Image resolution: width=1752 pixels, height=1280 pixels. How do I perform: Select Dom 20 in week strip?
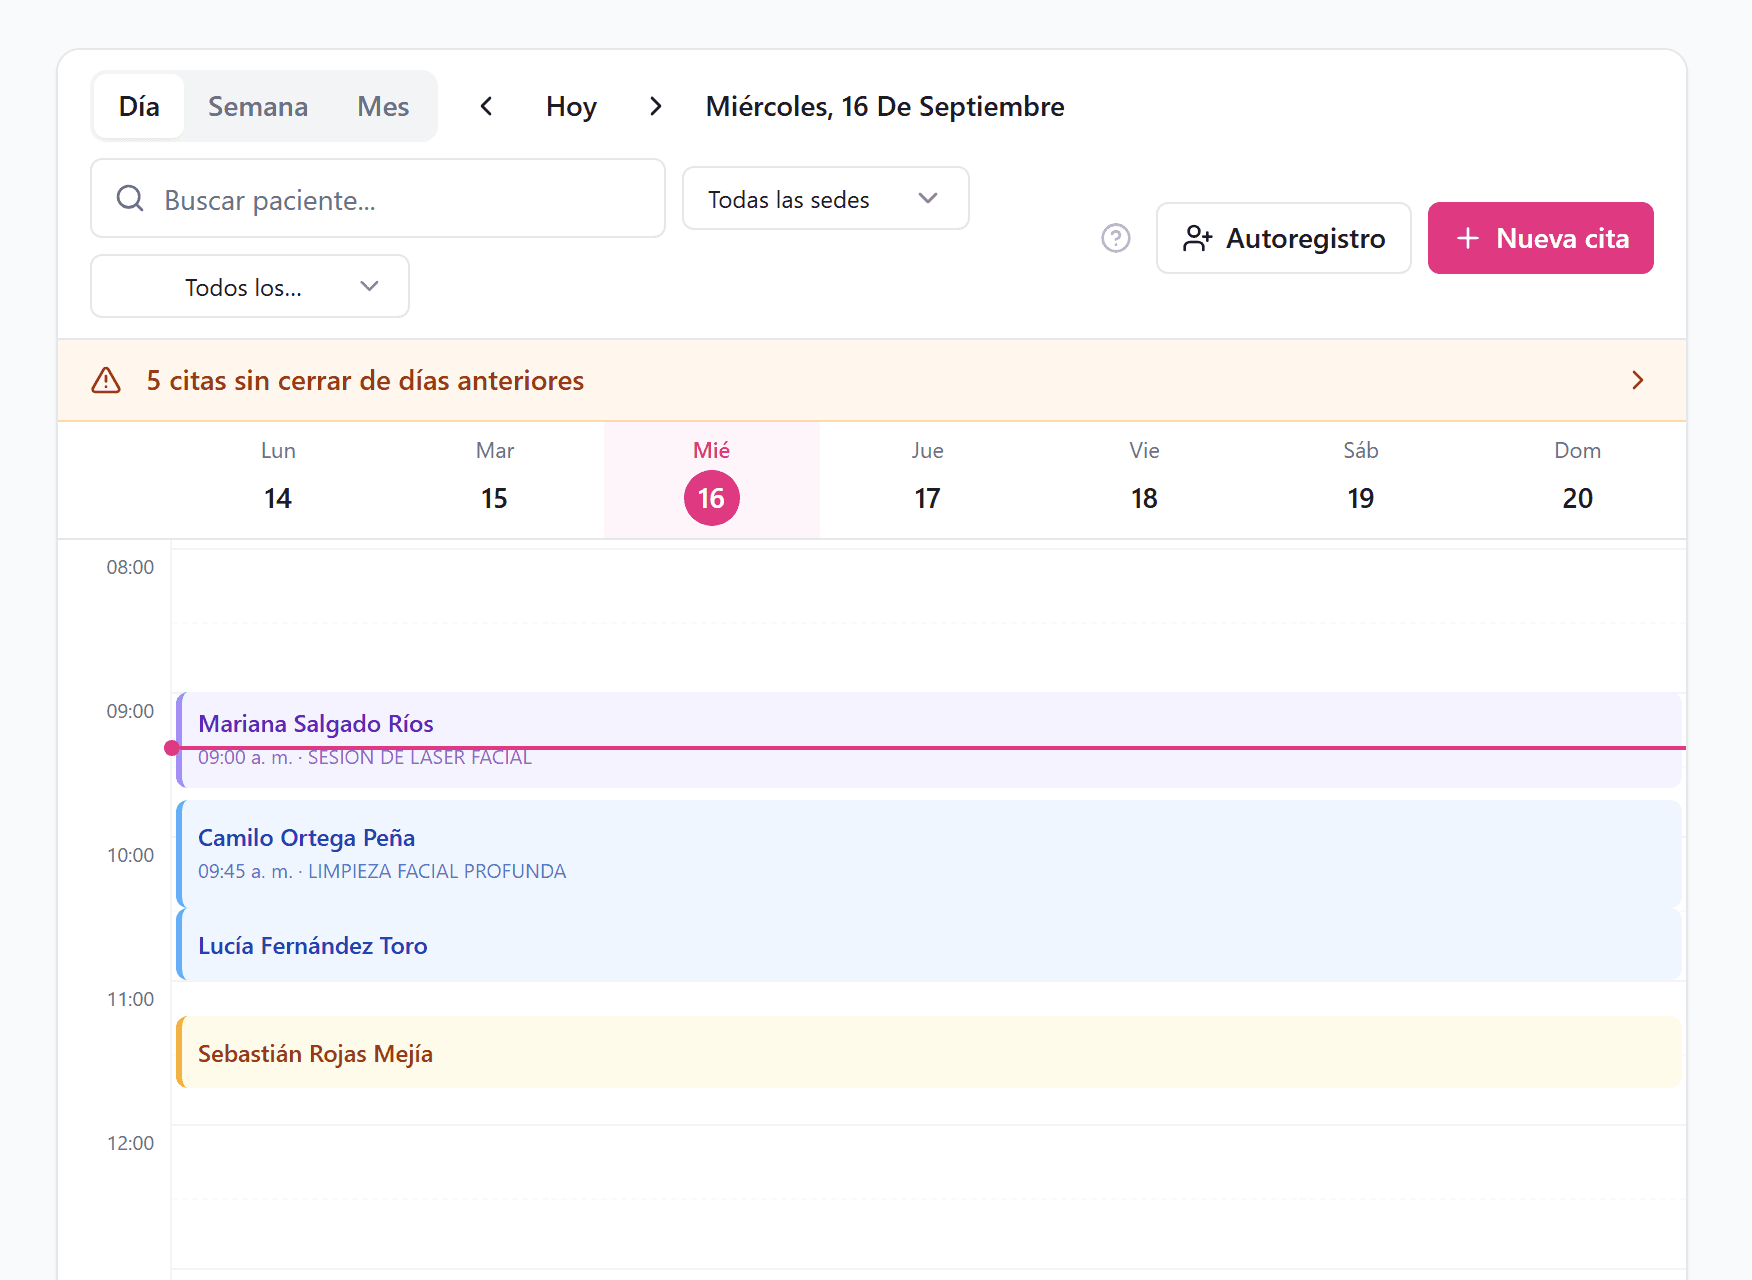click(1578, 480)
